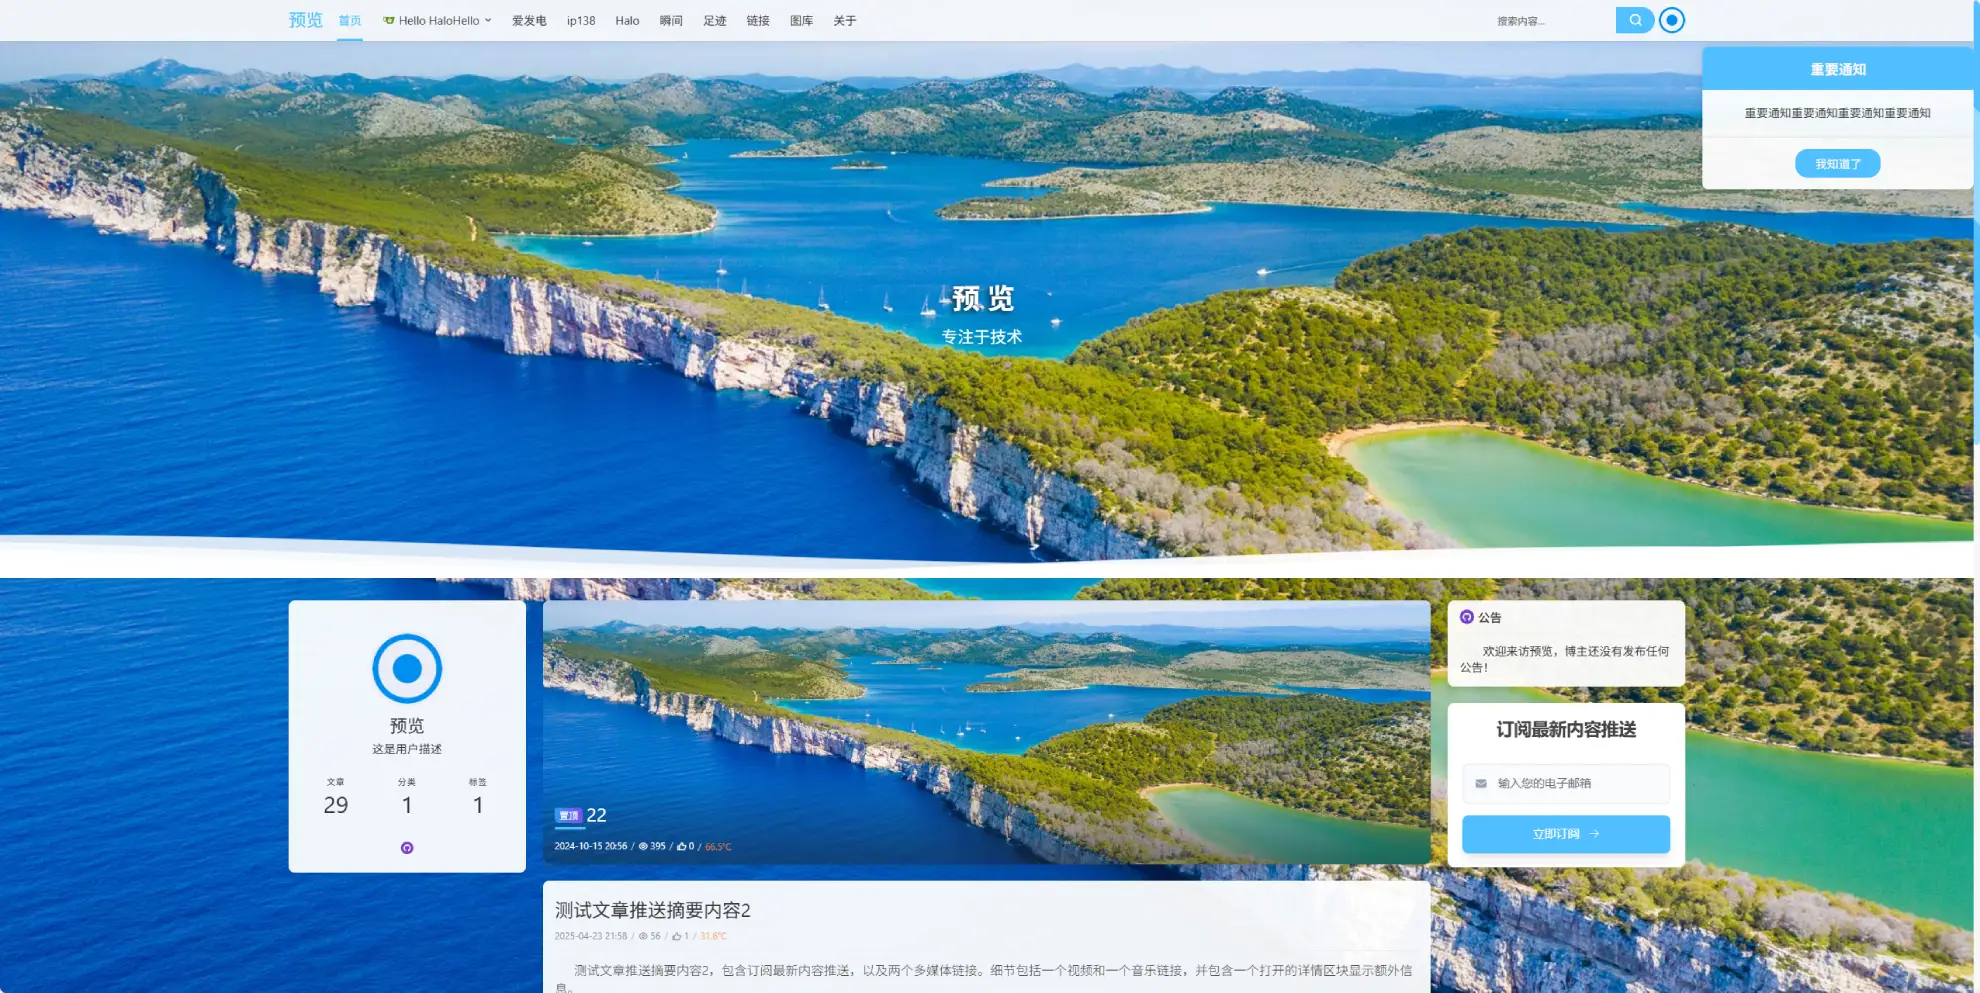The width and height of the screenshot is (1980, 993).
Task: Expand the Hello HaloHello dropdown menu
Action: click(x=438, y=20)
